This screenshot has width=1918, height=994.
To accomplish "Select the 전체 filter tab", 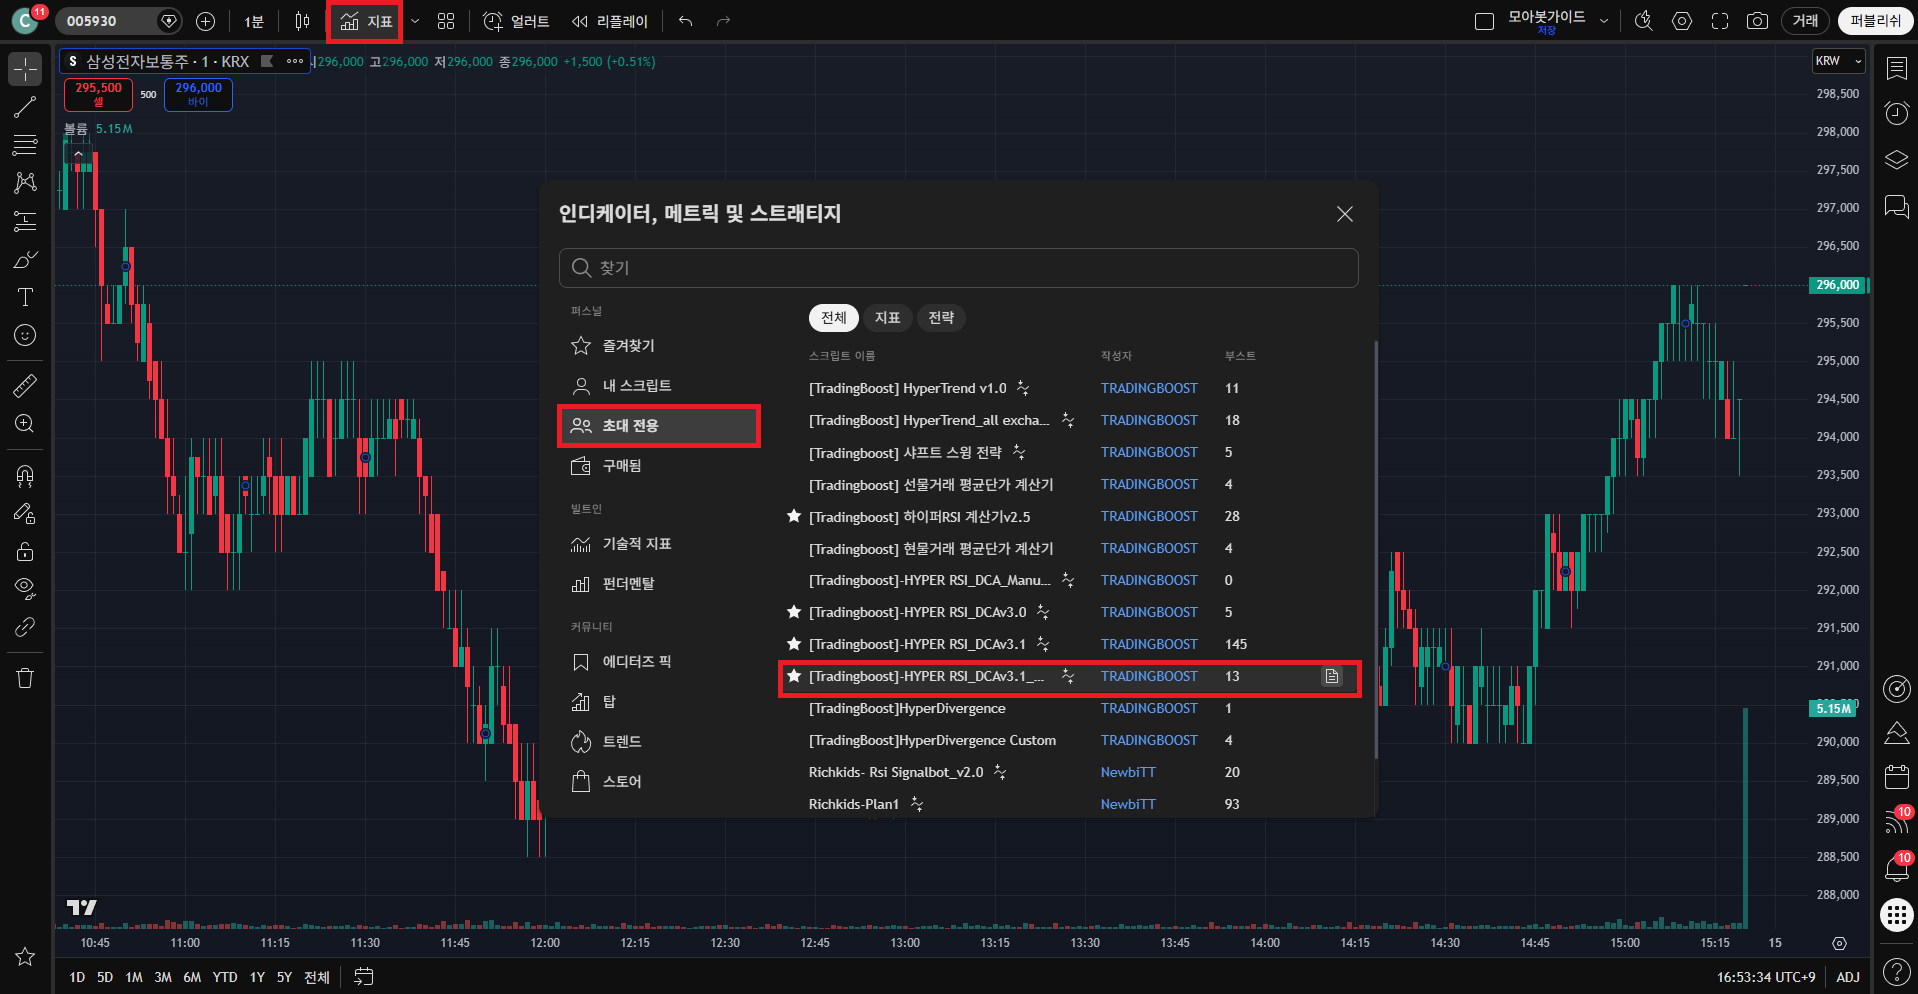I will pyautogui.click(x=834, y=318).
